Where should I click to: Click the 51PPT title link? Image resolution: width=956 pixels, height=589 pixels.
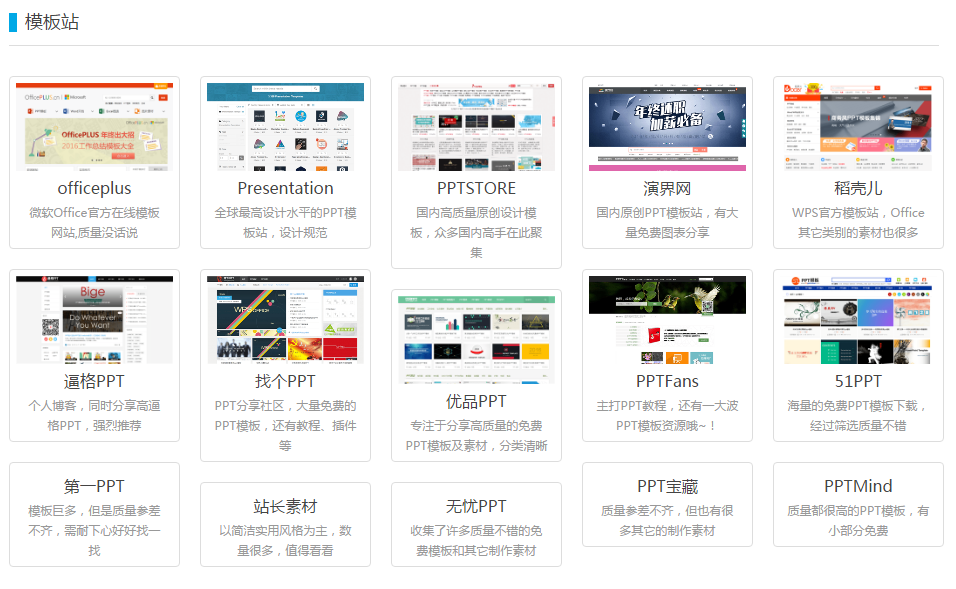pos(858,382)
